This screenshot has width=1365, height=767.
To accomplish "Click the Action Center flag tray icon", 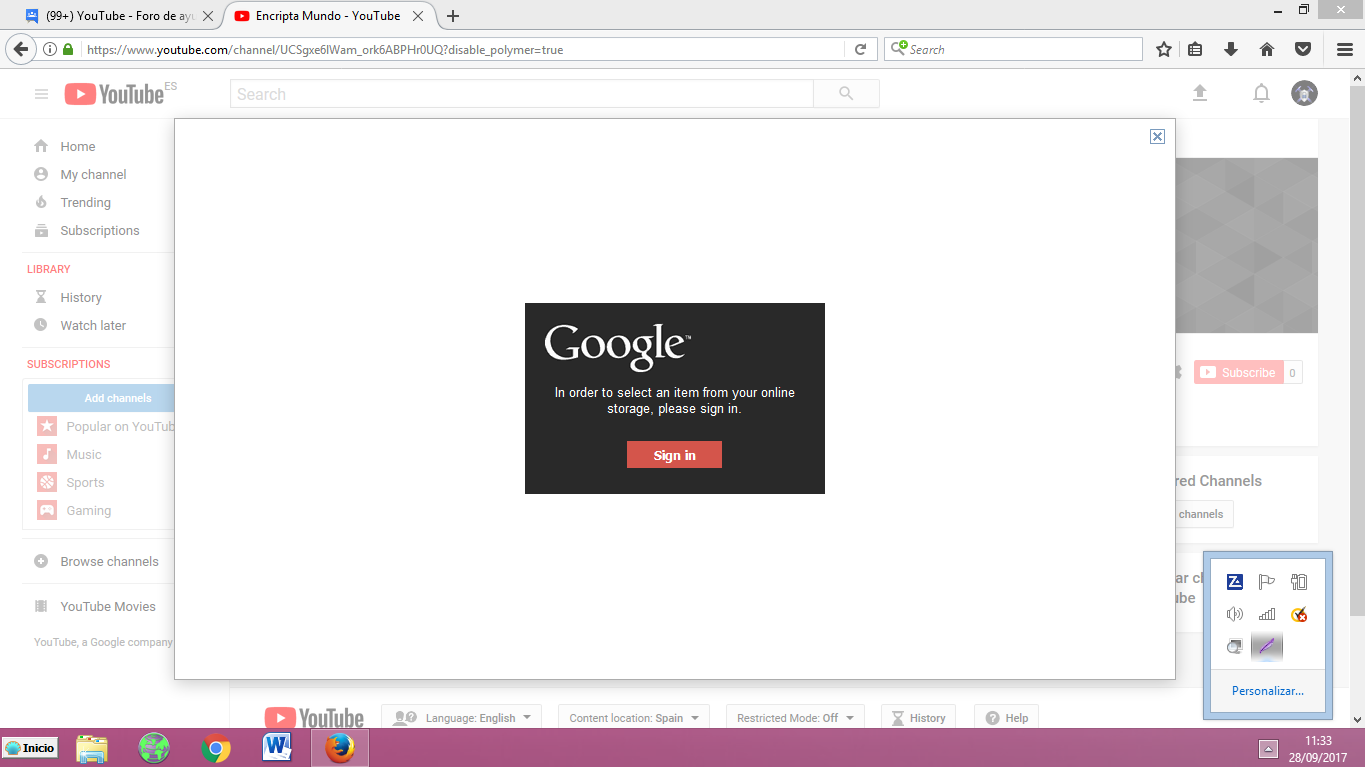I will (1267, 582).
